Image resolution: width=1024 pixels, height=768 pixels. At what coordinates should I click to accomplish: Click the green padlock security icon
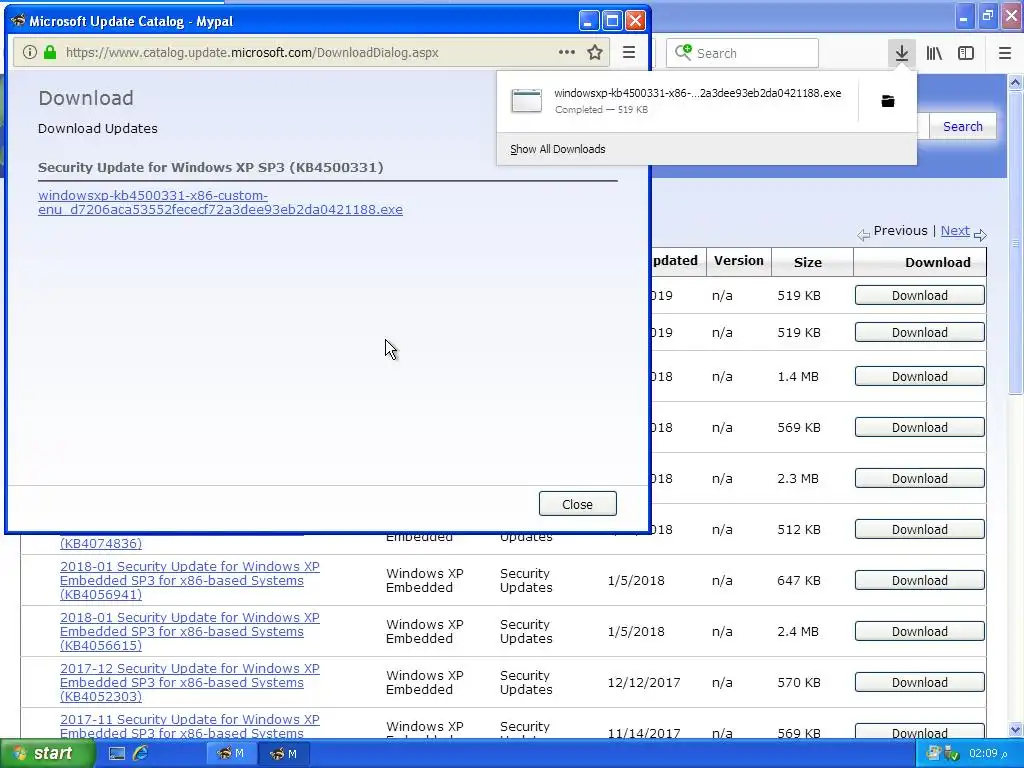click(x=50, y=52)
